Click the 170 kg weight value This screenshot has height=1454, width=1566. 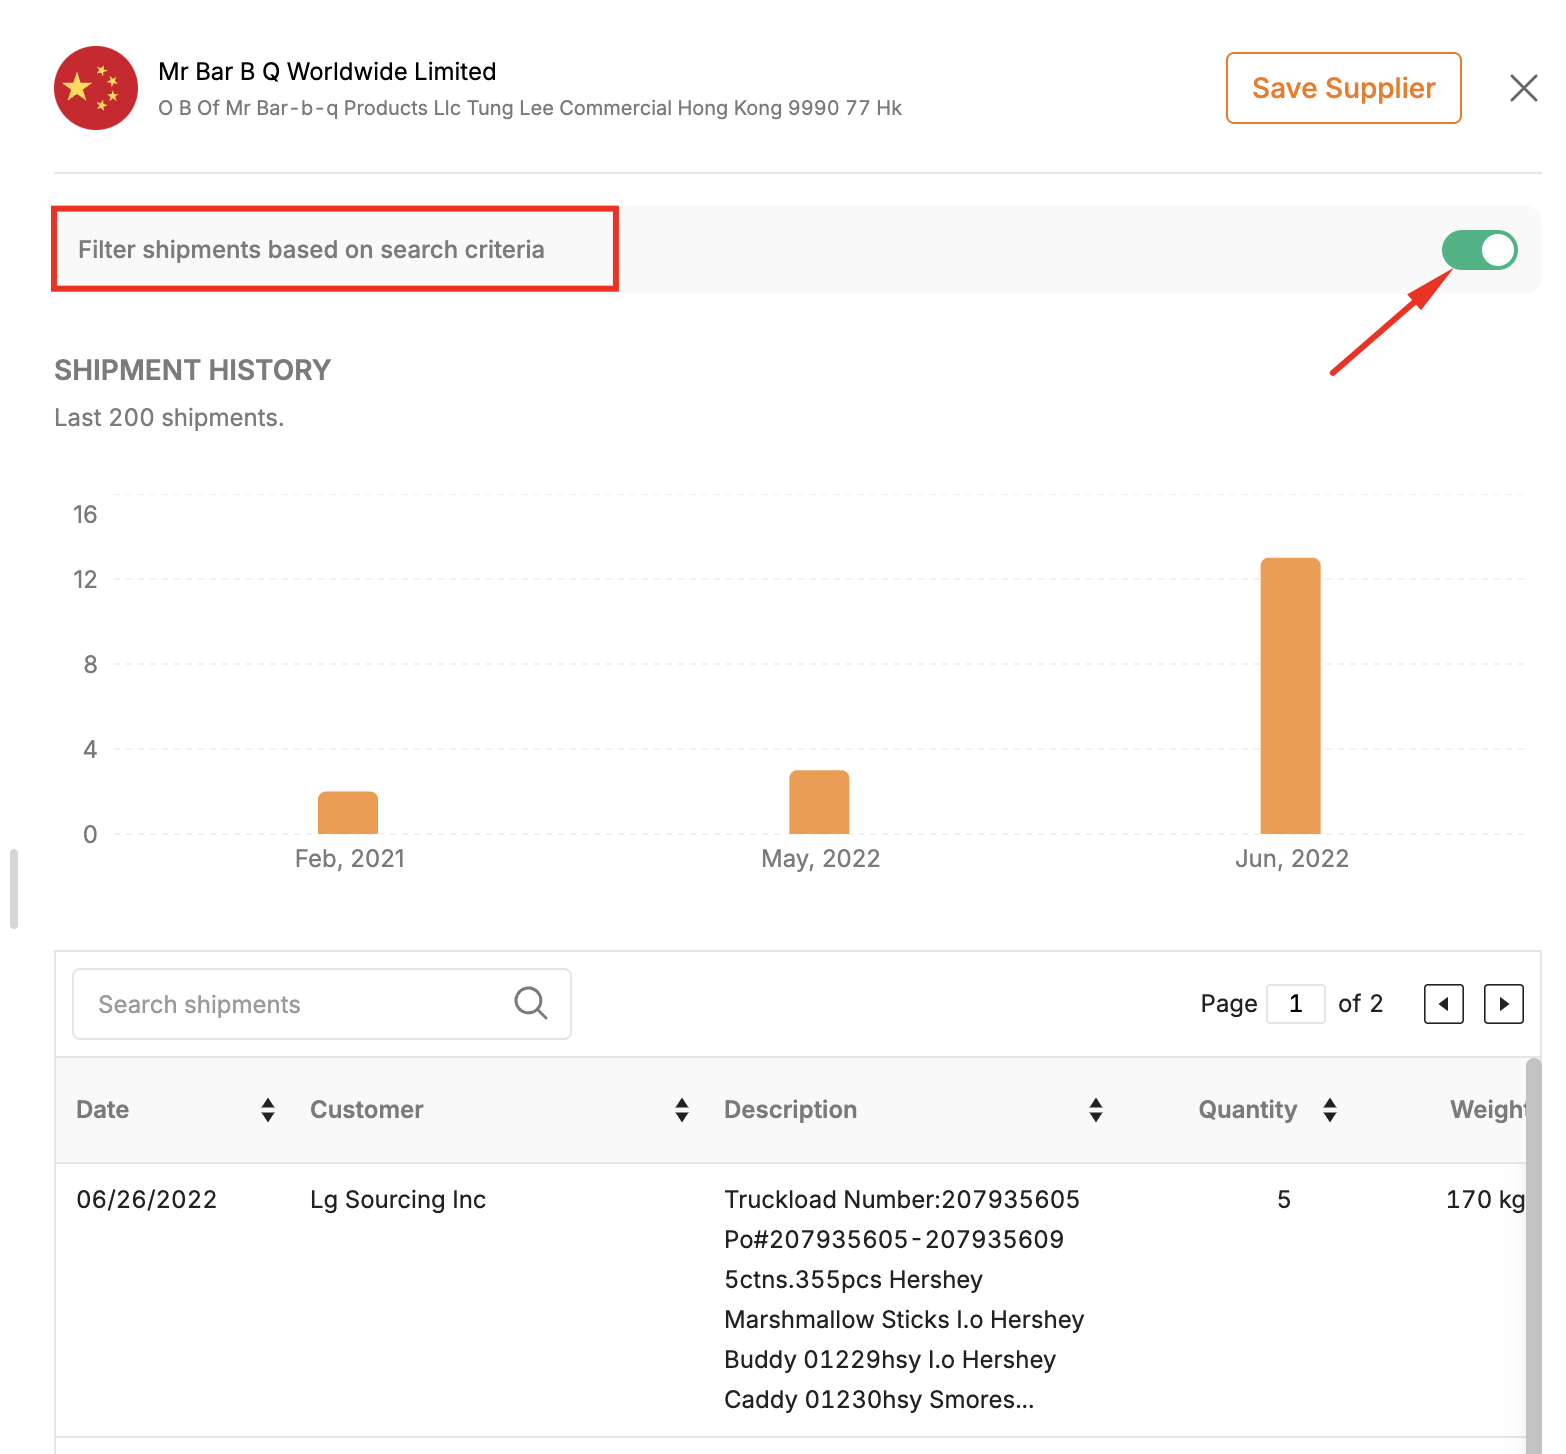(1485, 1200)
